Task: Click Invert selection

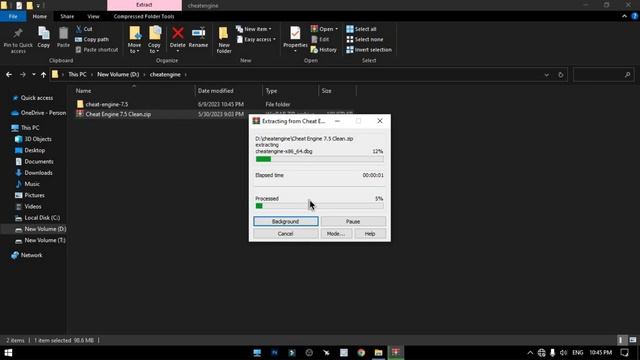Action: pyautogui.click(x=369, y=50)
